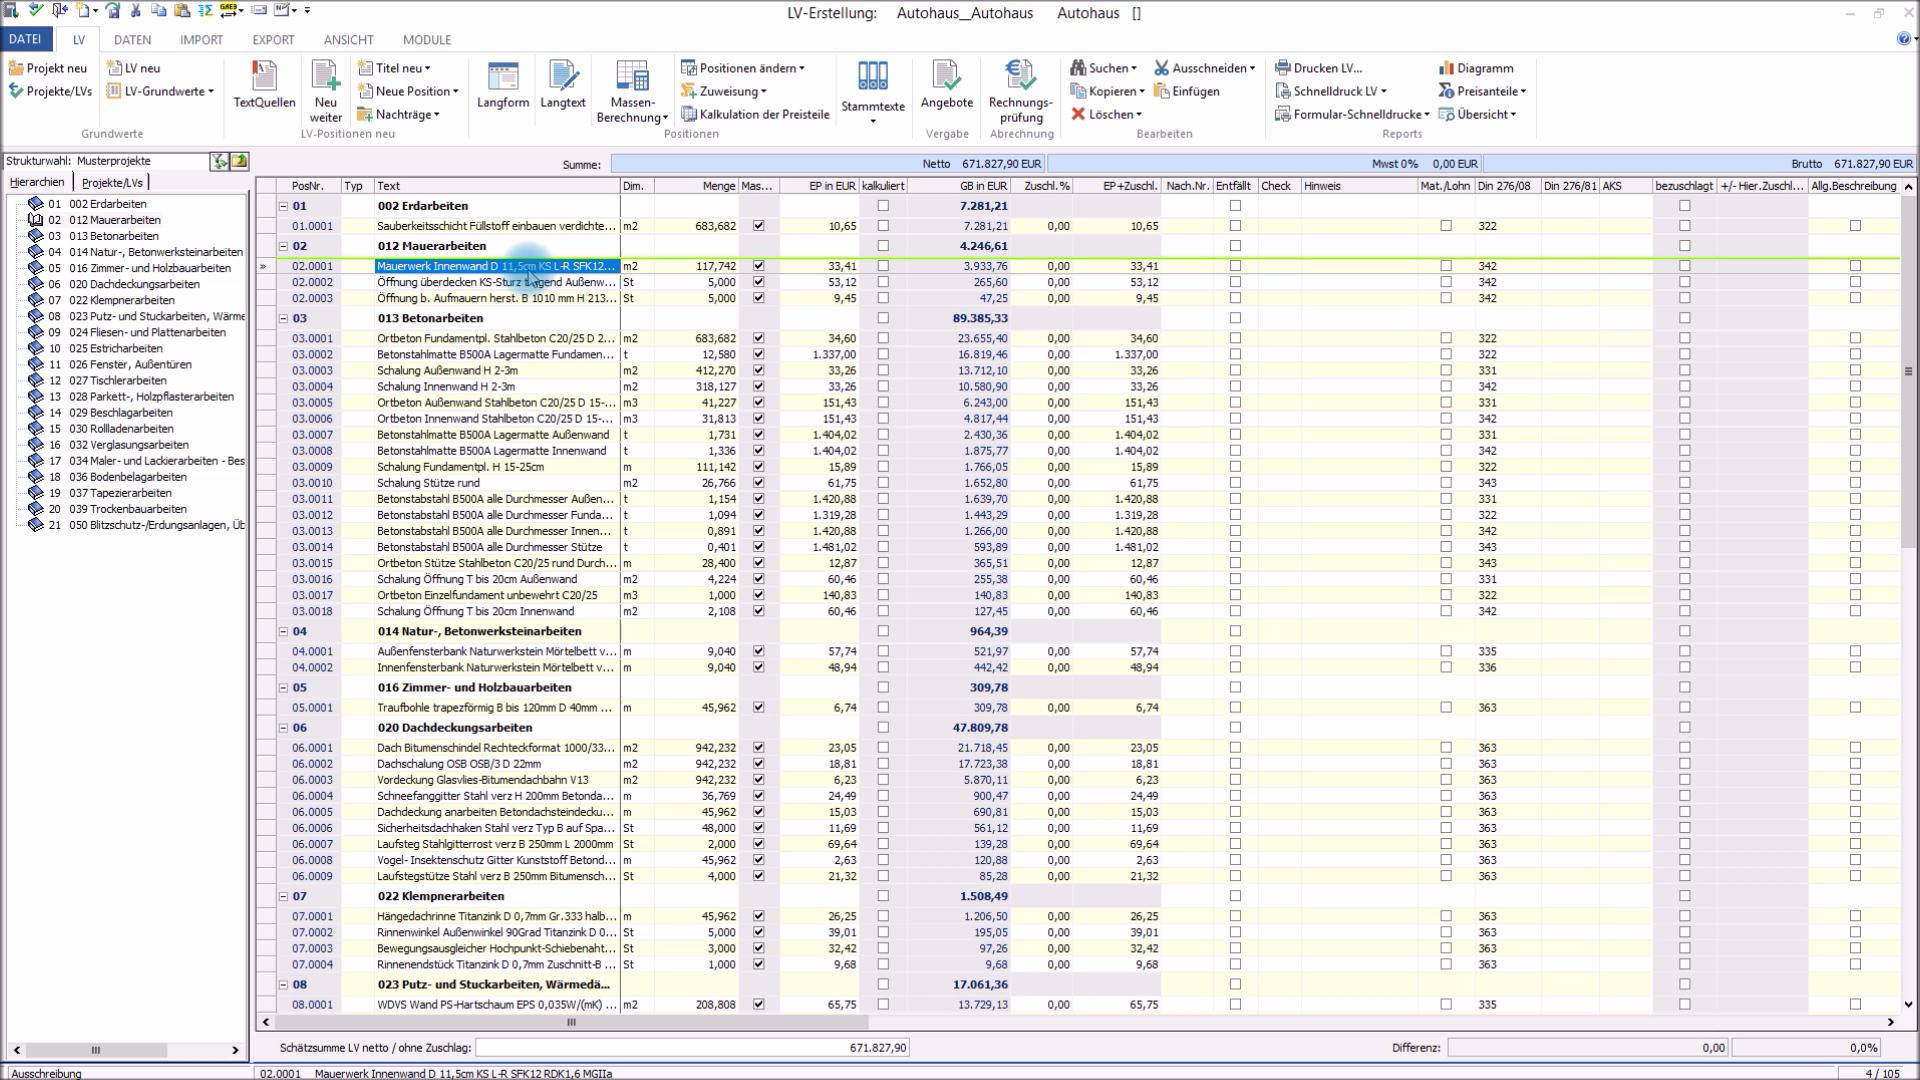Click the Neu weiter icon
Image resolution: width=1920 pixels, height=1080 pixels.
pyautogui.click(x=326, y=91)
